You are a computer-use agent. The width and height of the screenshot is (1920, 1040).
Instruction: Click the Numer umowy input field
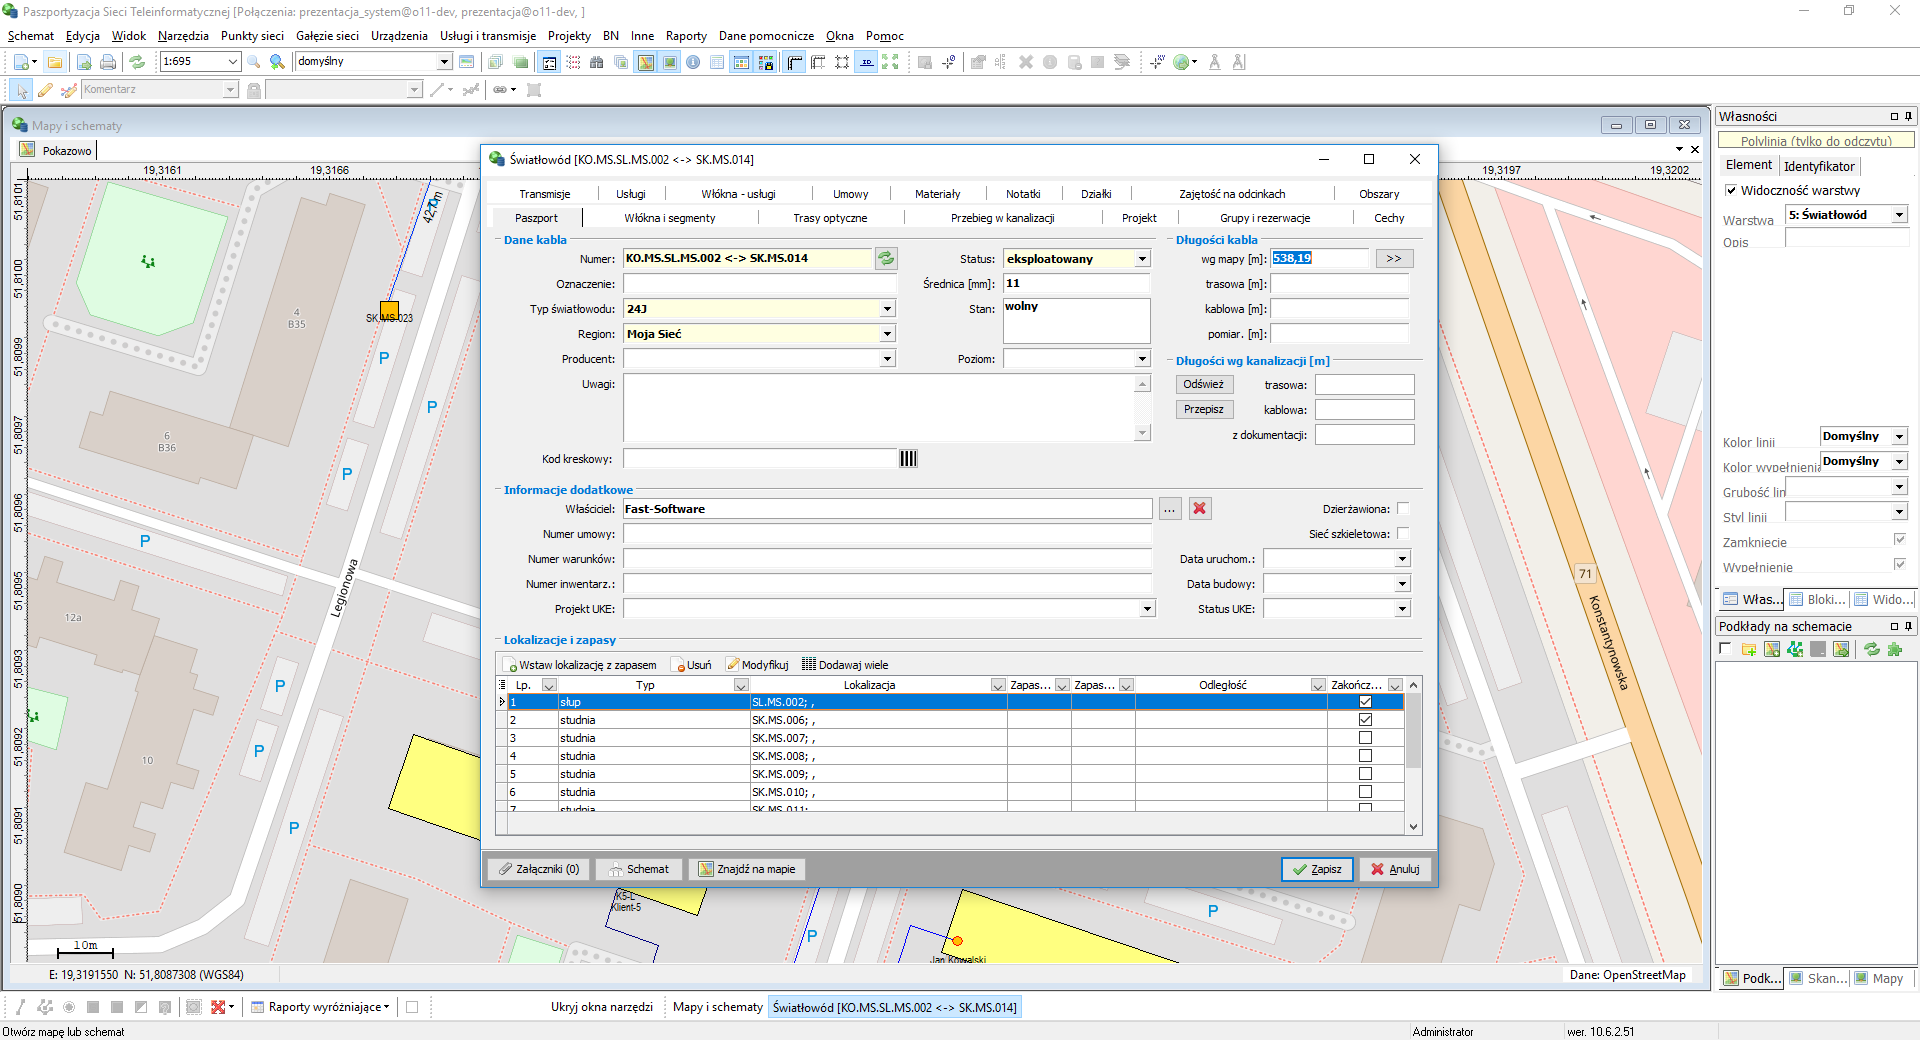[888, 534]
